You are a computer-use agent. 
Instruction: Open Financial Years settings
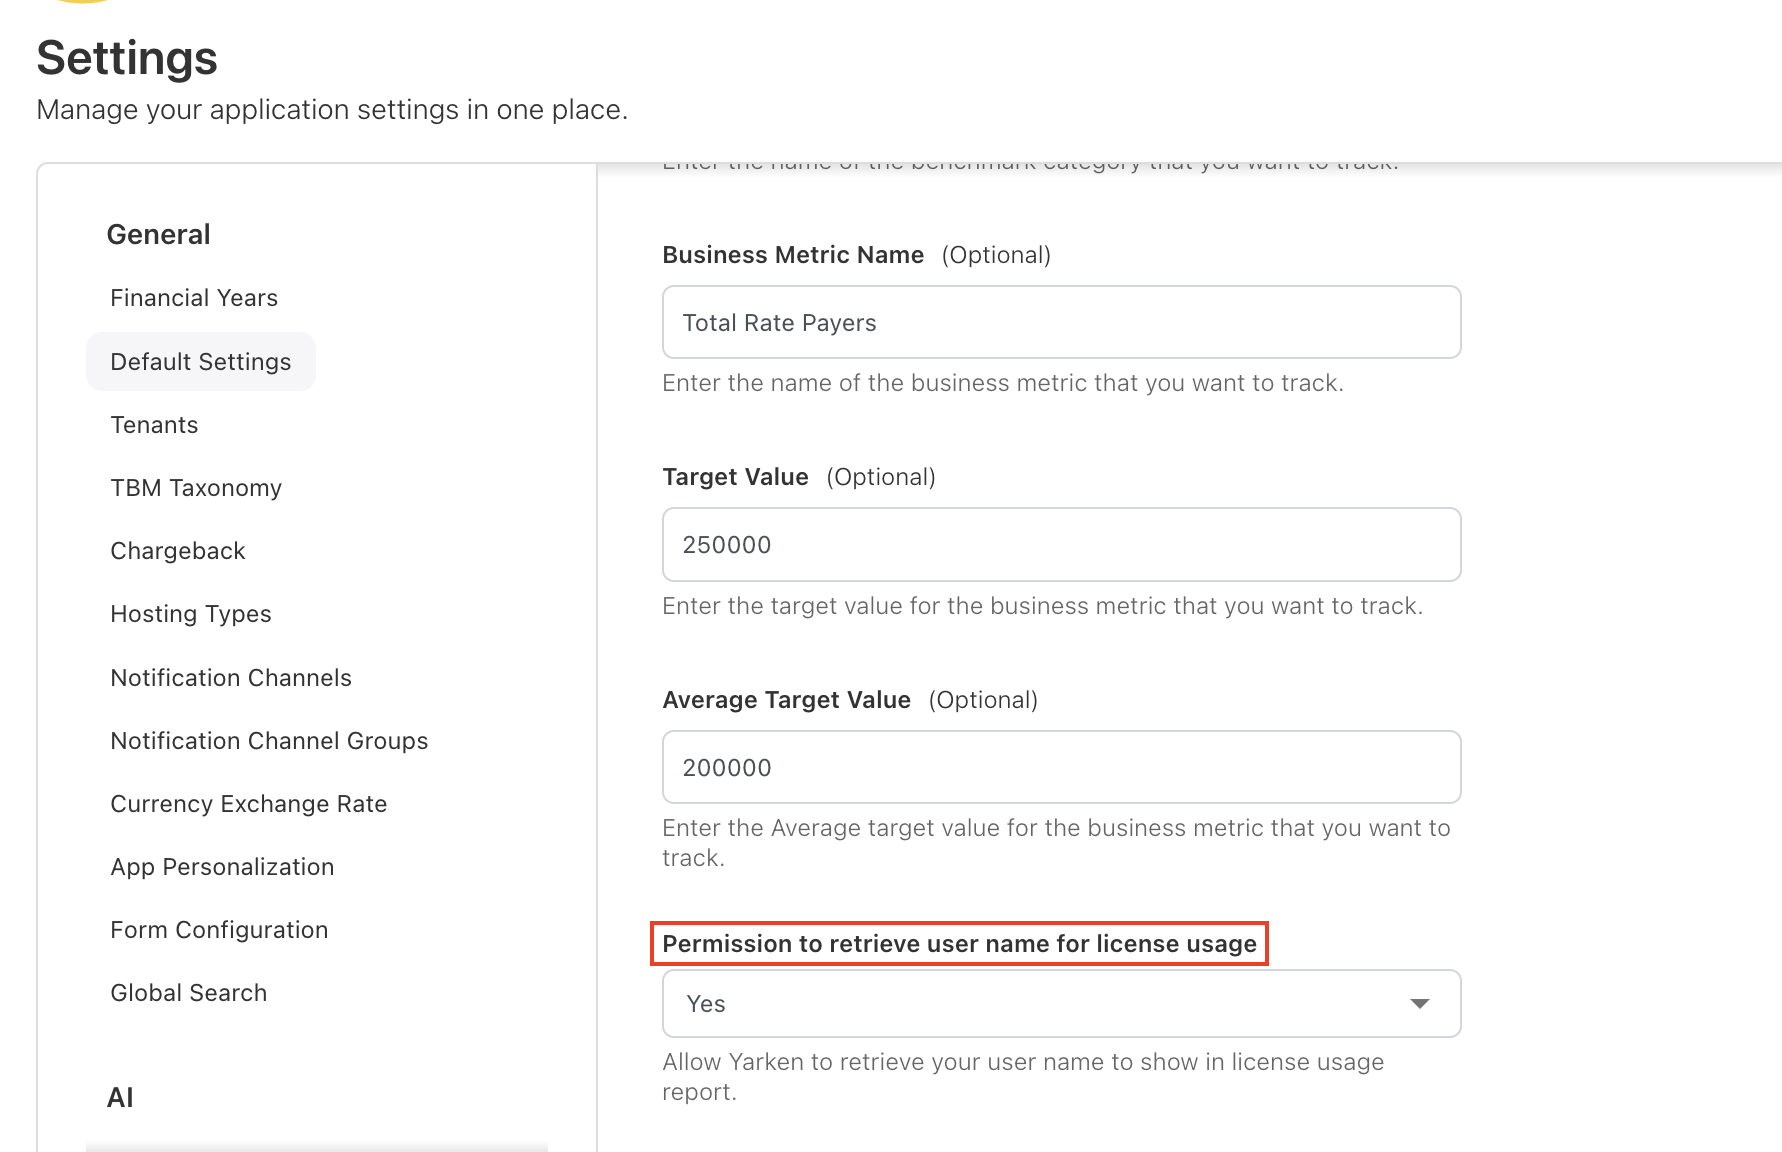point(194,298)
